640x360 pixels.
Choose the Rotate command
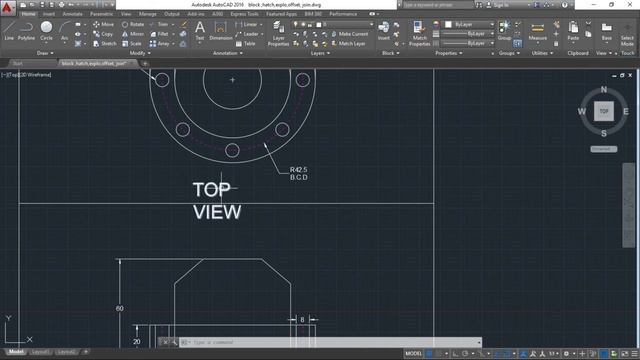click(x=133, y=24)
